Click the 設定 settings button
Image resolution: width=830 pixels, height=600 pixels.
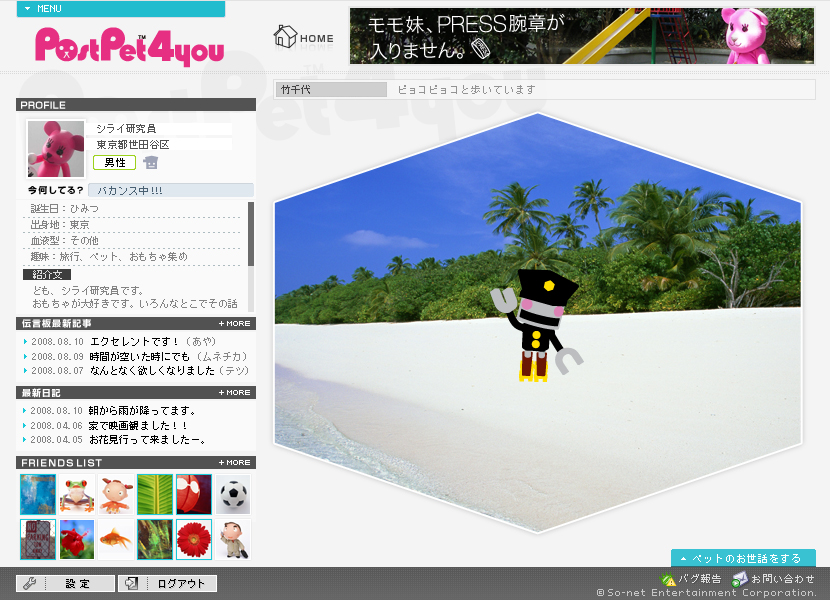click(66, 583)
